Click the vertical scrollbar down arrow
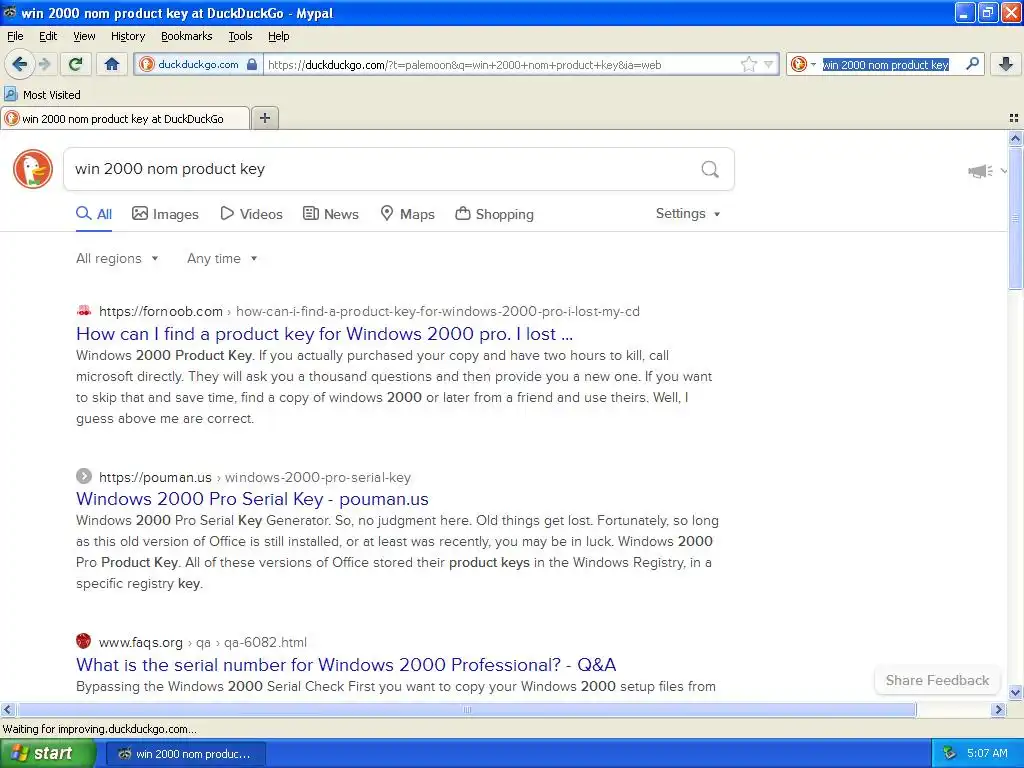This screenshot has height=768, width=1024. point(1015,693)
